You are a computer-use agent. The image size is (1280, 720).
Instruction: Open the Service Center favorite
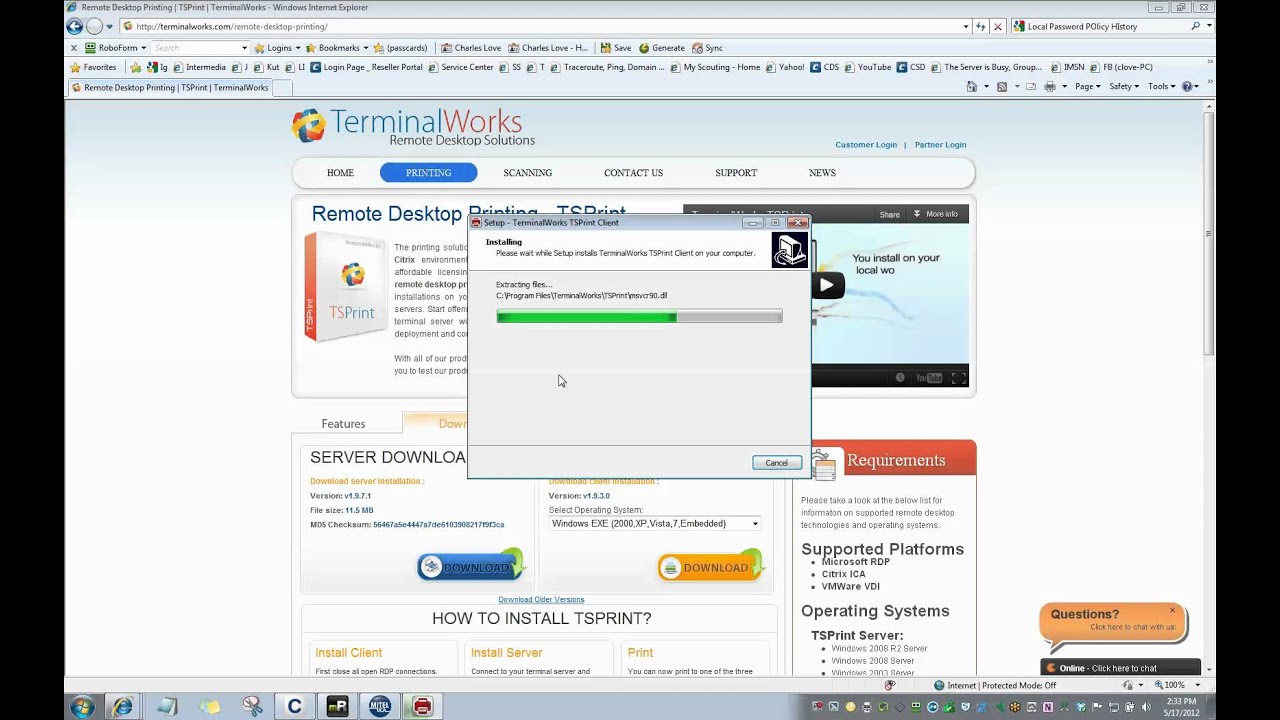[x=461, y=68]
